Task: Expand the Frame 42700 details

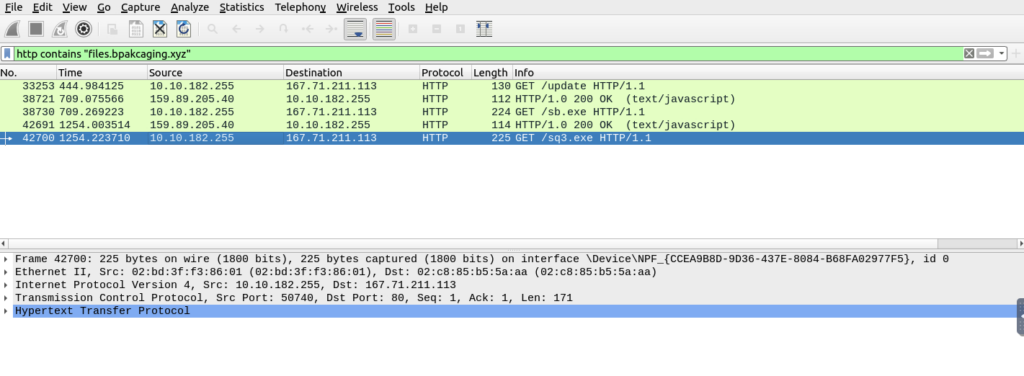Action: 6,259
